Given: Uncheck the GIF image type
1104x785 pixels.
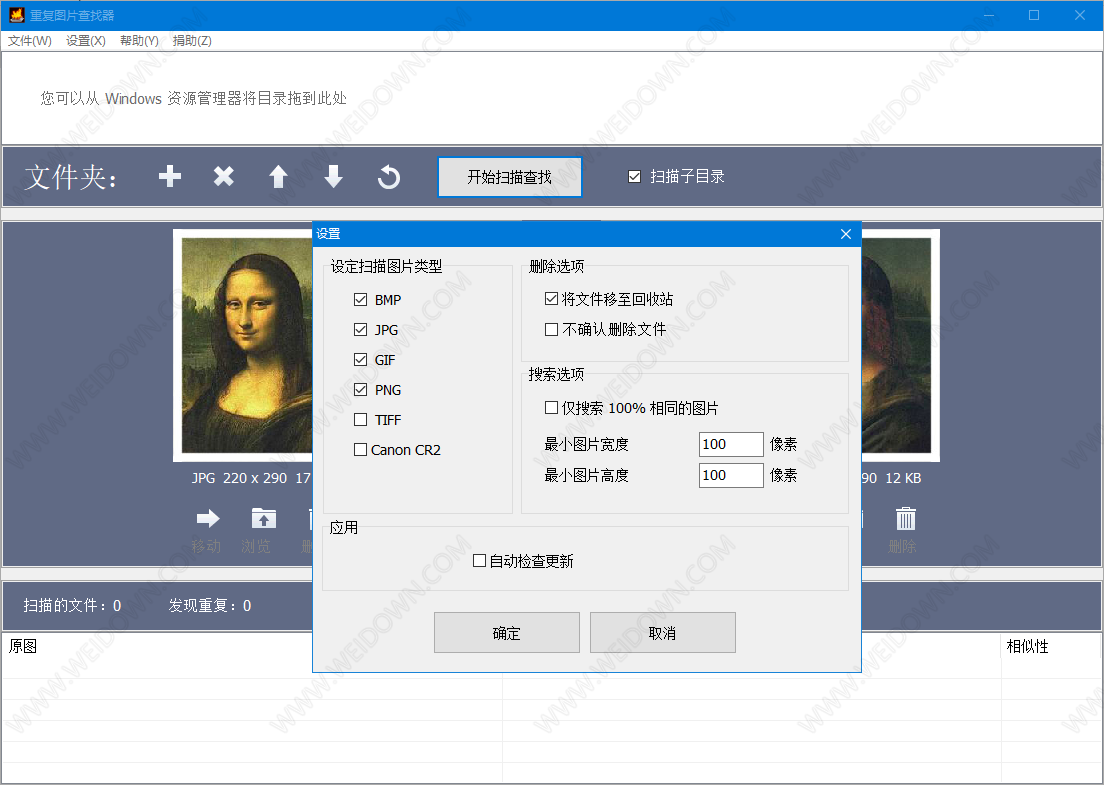Looking at the screenshot, I should pyautogui.click(x=360, y=360).
